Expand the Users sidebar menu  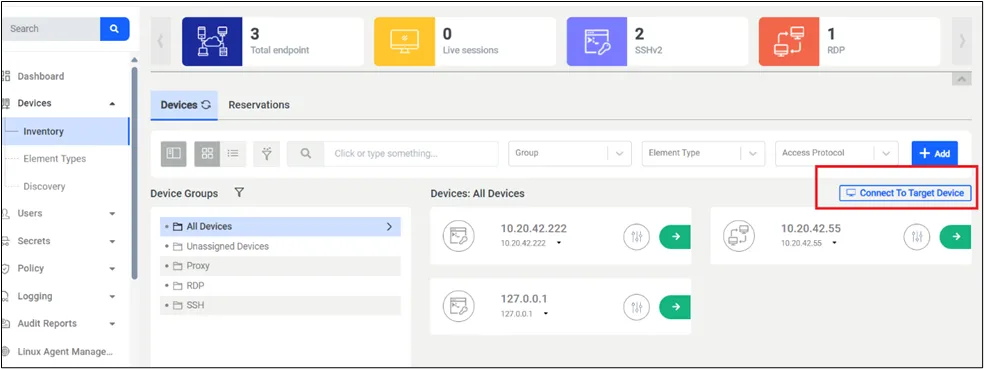(x=112, y=213)
